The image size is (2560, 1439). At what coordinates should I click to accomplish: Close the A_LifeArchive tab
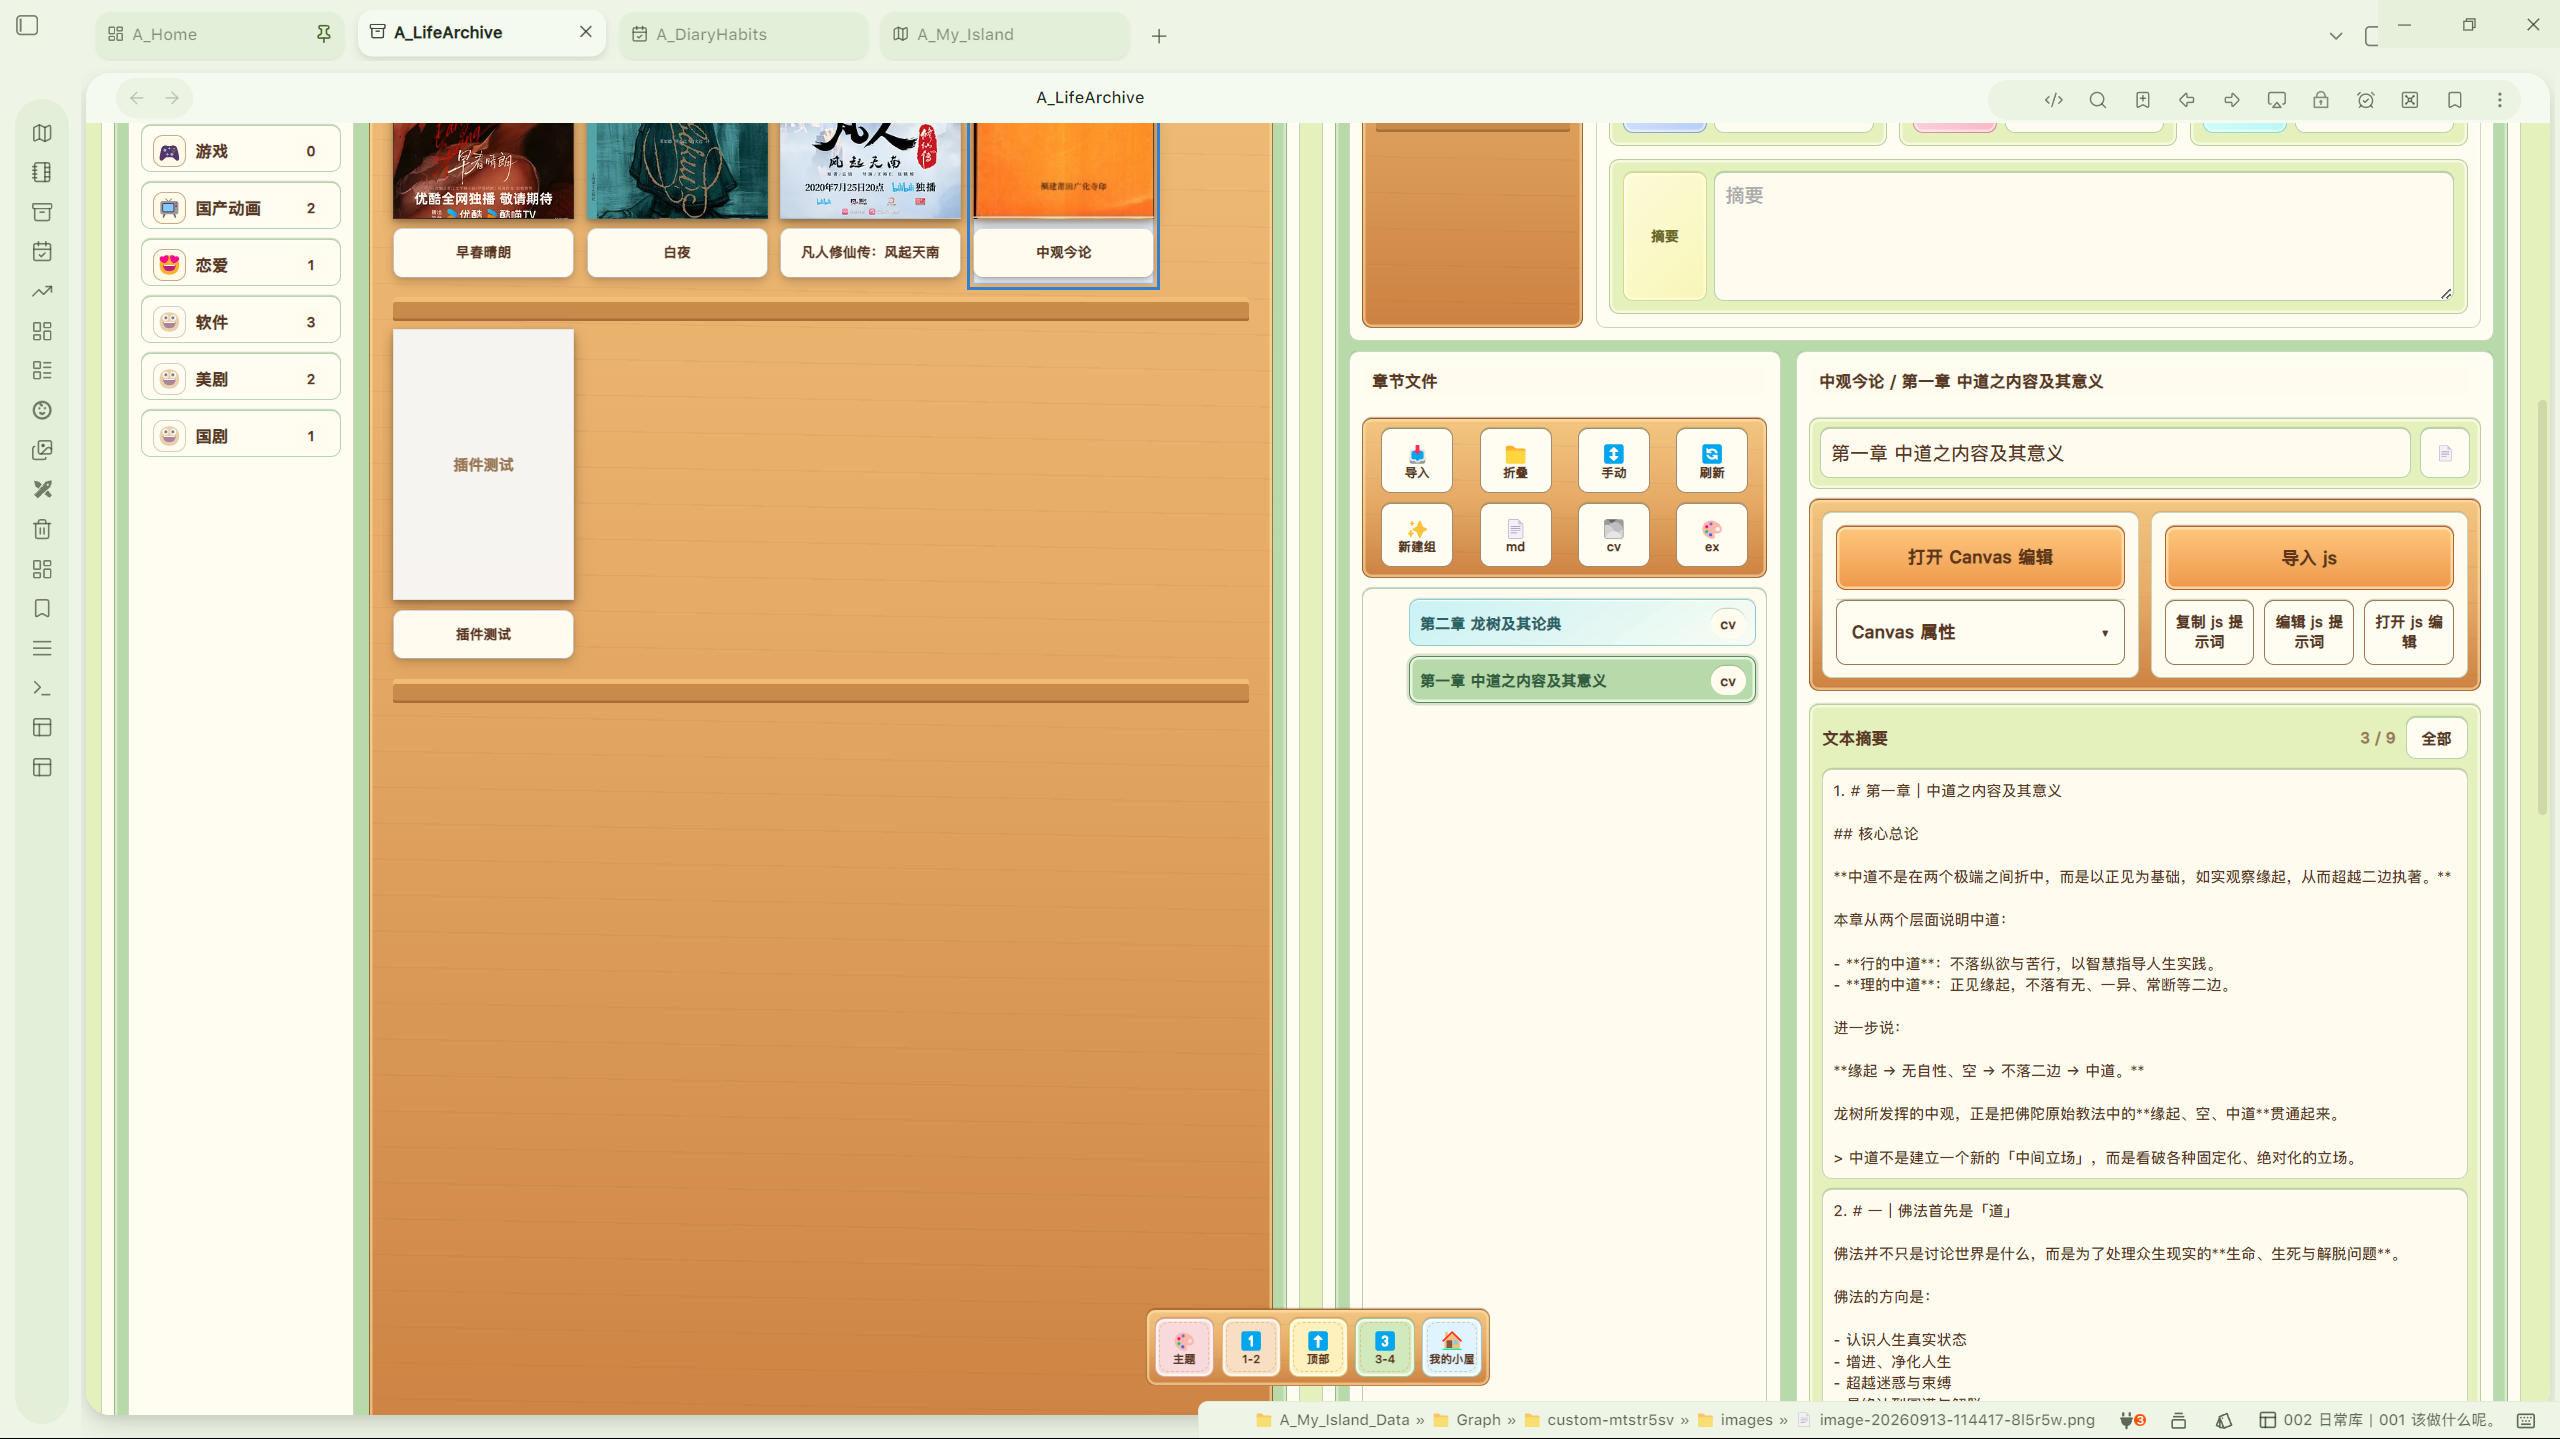(x=586, y=32)
